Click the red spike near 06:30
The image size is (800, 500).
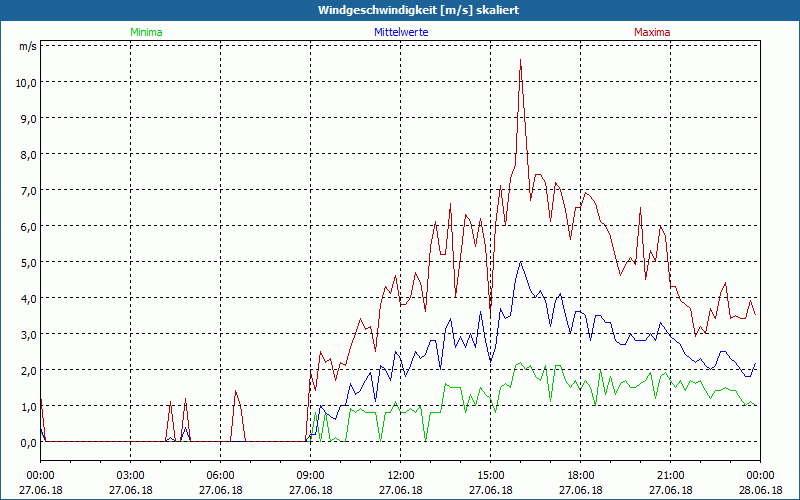pos(236,391)
